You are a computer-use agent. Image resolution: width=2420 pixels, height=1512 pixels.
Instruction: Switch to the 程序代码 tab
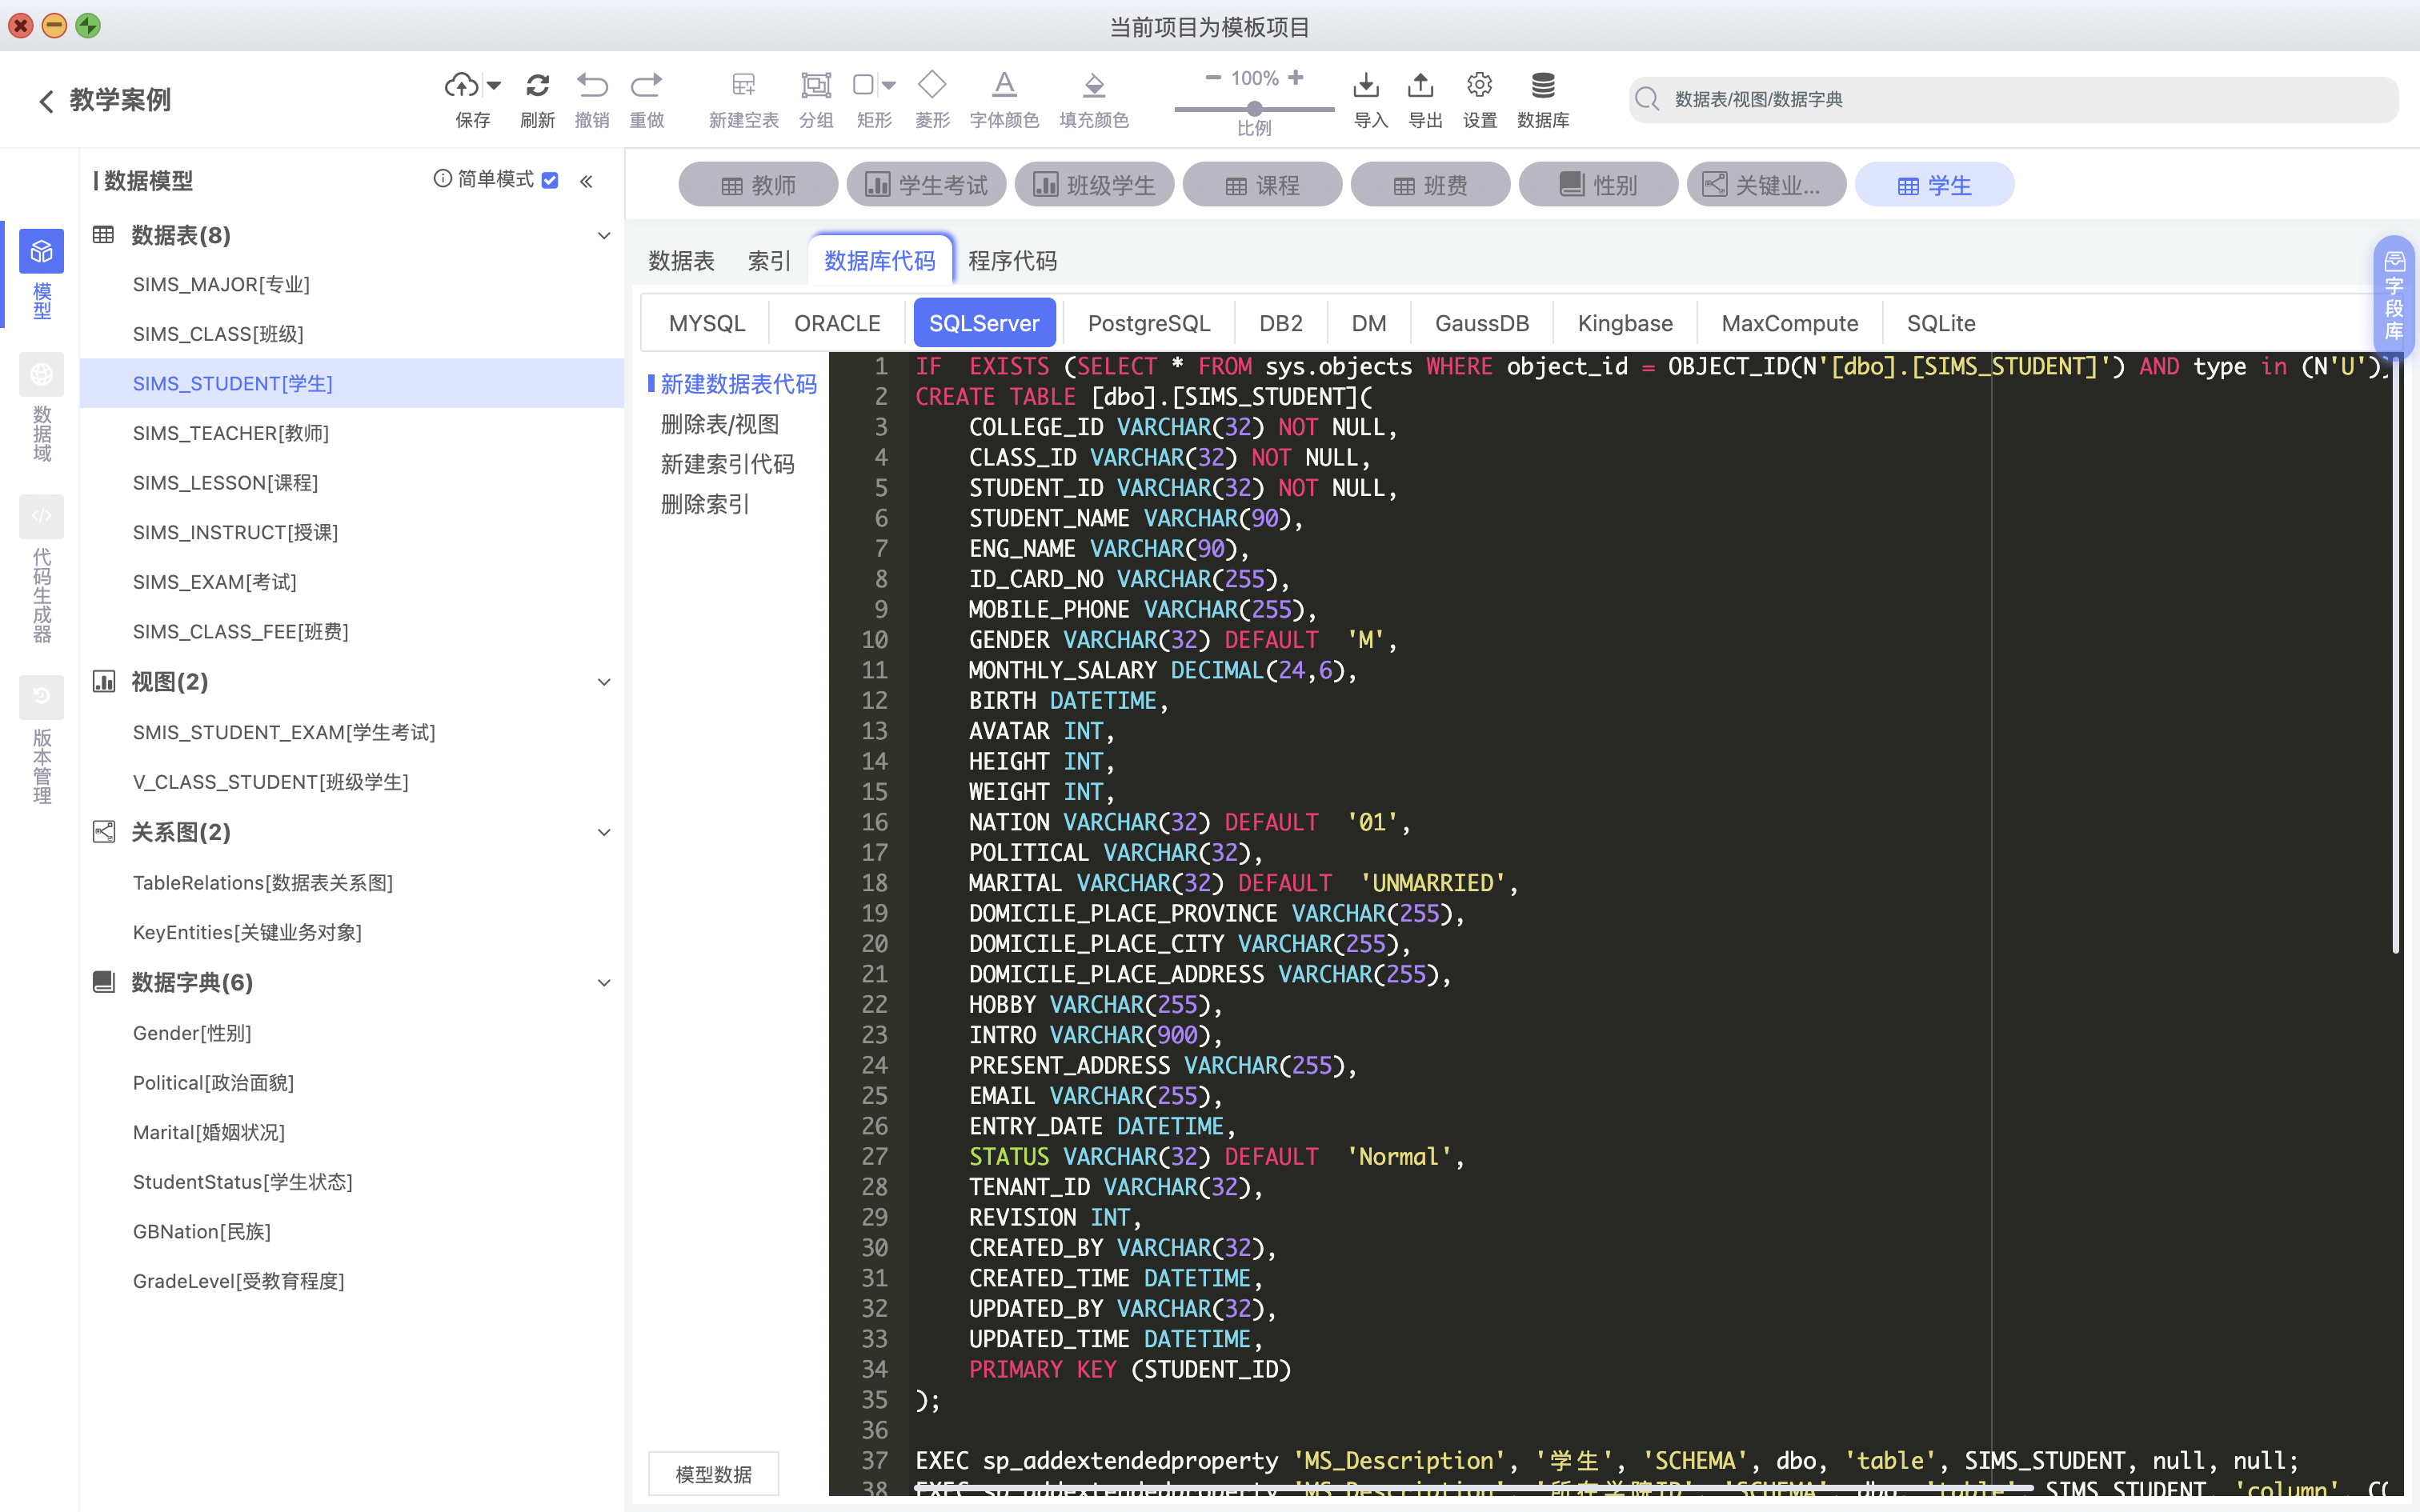point(1012,261)
